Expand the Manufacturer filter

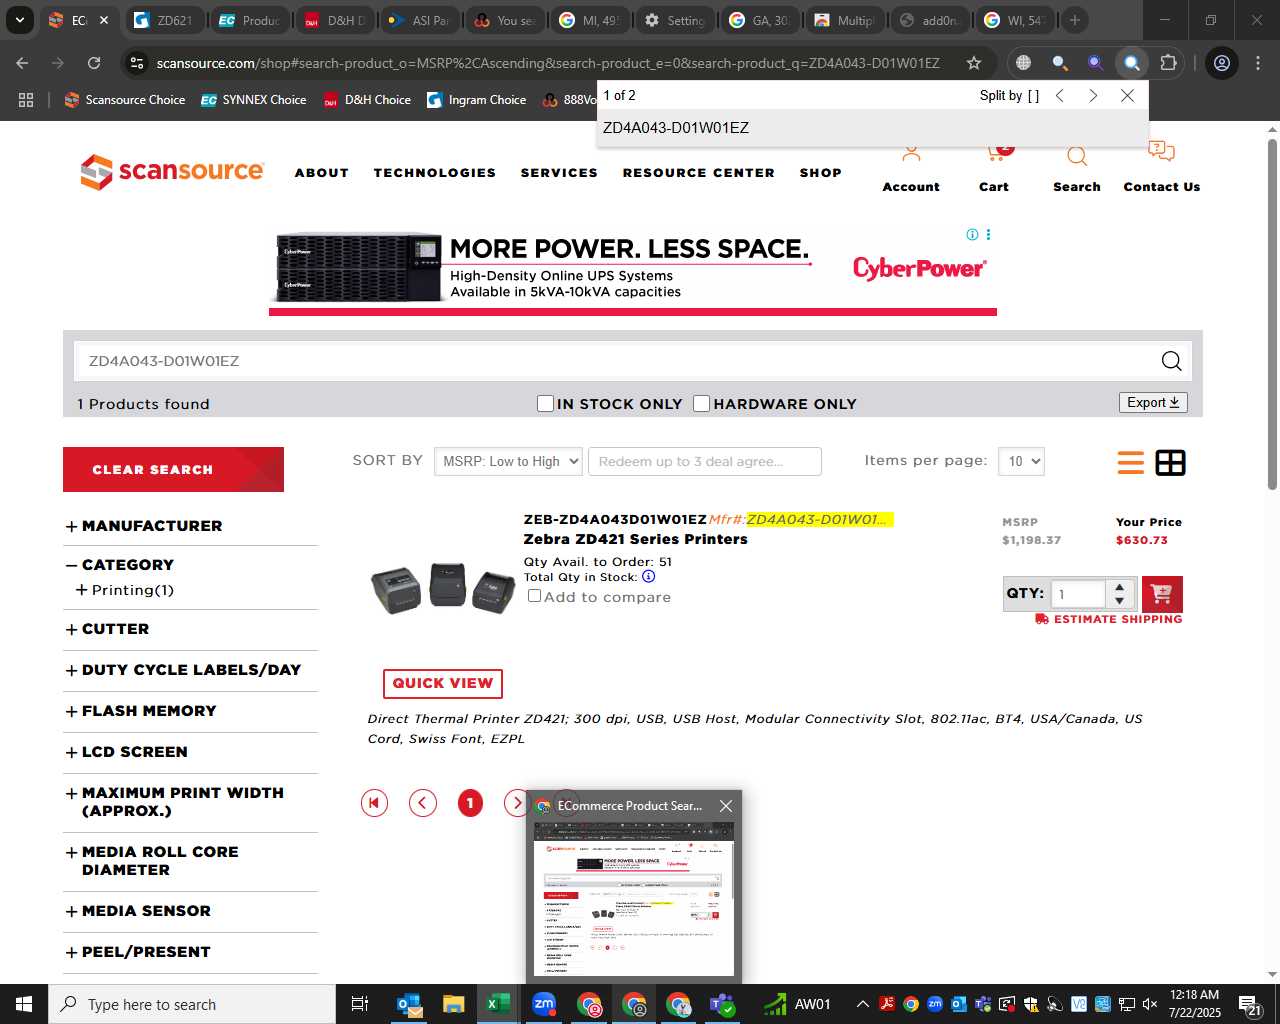point(71,526)
